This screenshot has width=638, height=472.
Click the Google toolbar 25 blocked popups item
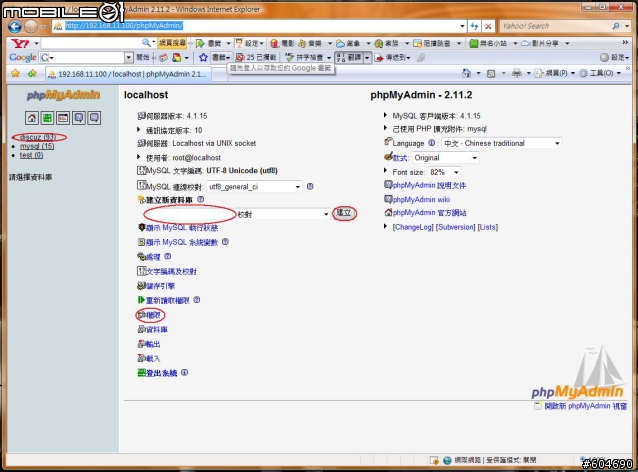click(256, 58)
